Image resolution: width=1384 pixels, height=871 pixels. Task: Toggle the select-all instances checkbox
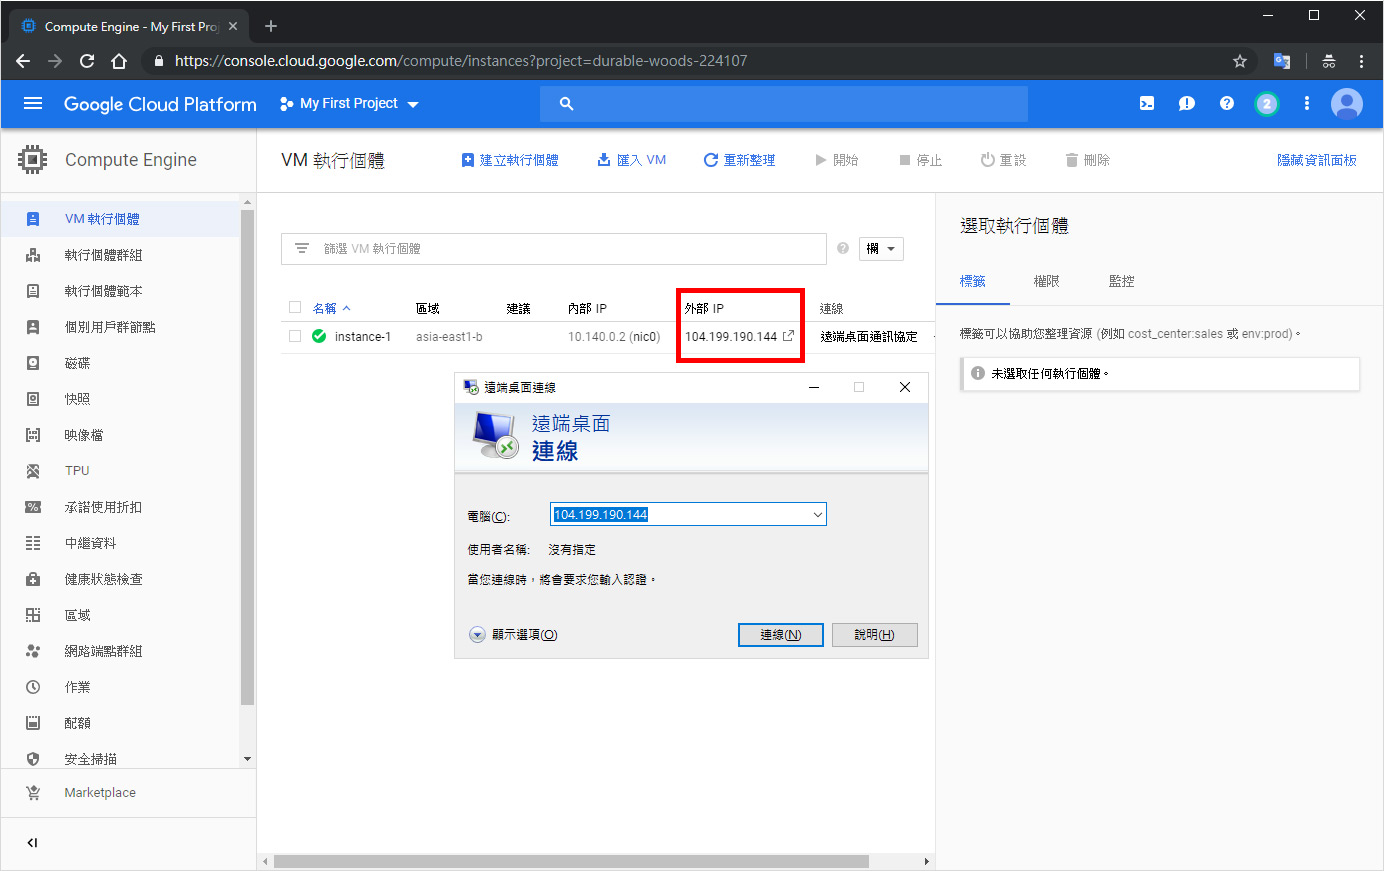(x=295, y=307)
